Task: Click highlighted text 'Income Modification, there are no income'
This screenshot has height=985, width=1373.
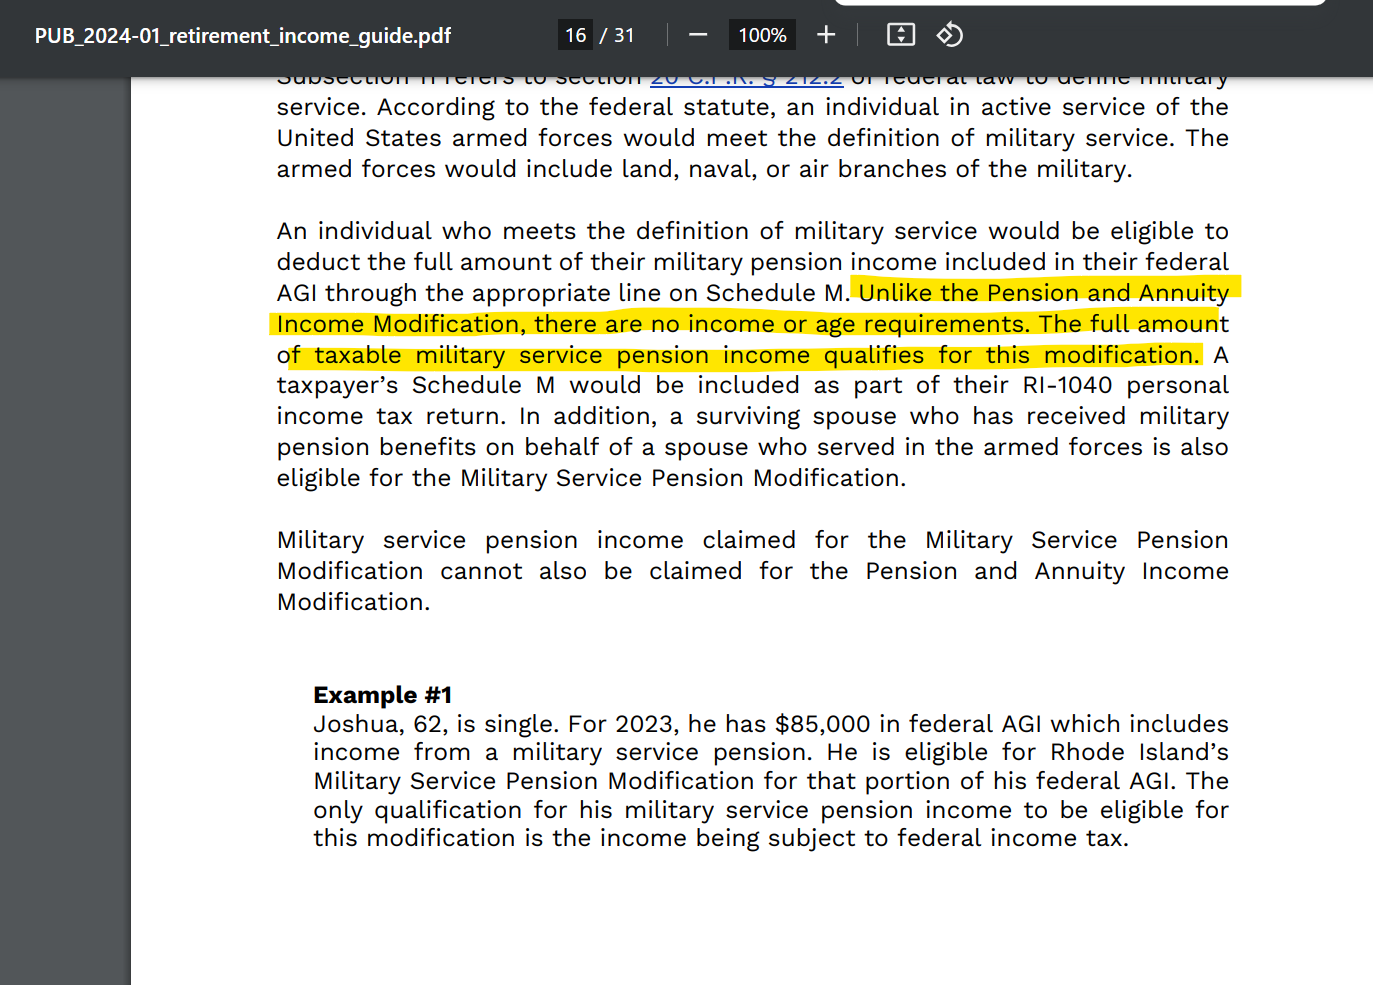Action: tap(526, 324)
